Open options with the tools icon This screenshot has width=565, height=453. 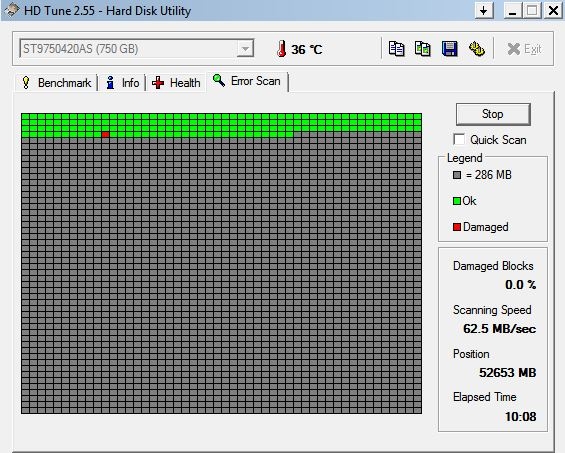(x=476, y=49)
